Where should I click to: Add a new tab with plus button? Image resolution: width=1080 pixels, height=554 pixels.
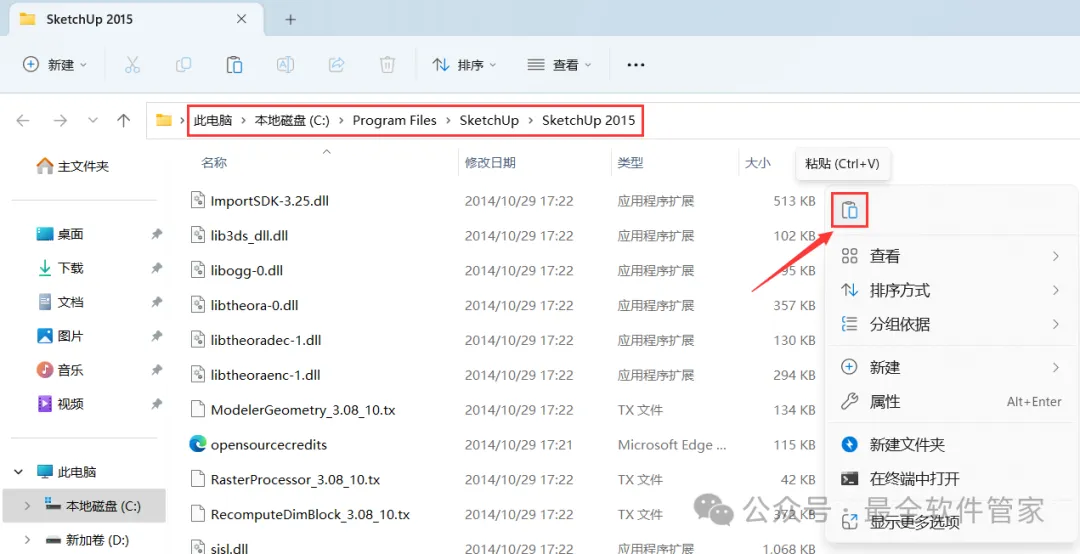pos(291,19)
